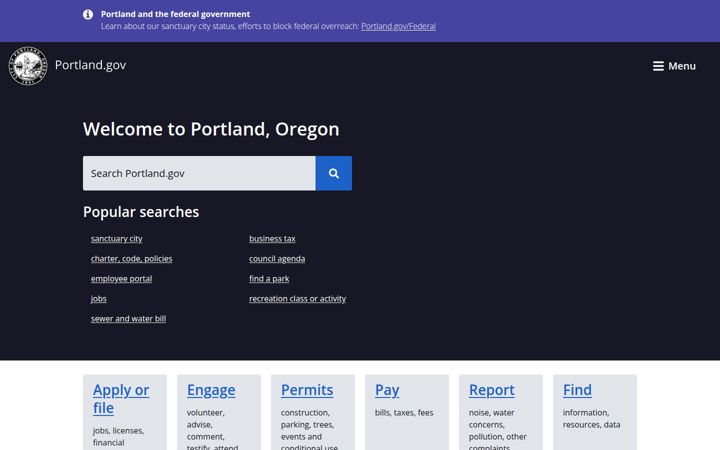Click the 'bills, taxes, fees' description text
This screenshot has width=720, height=450.
tap(404, 413)
